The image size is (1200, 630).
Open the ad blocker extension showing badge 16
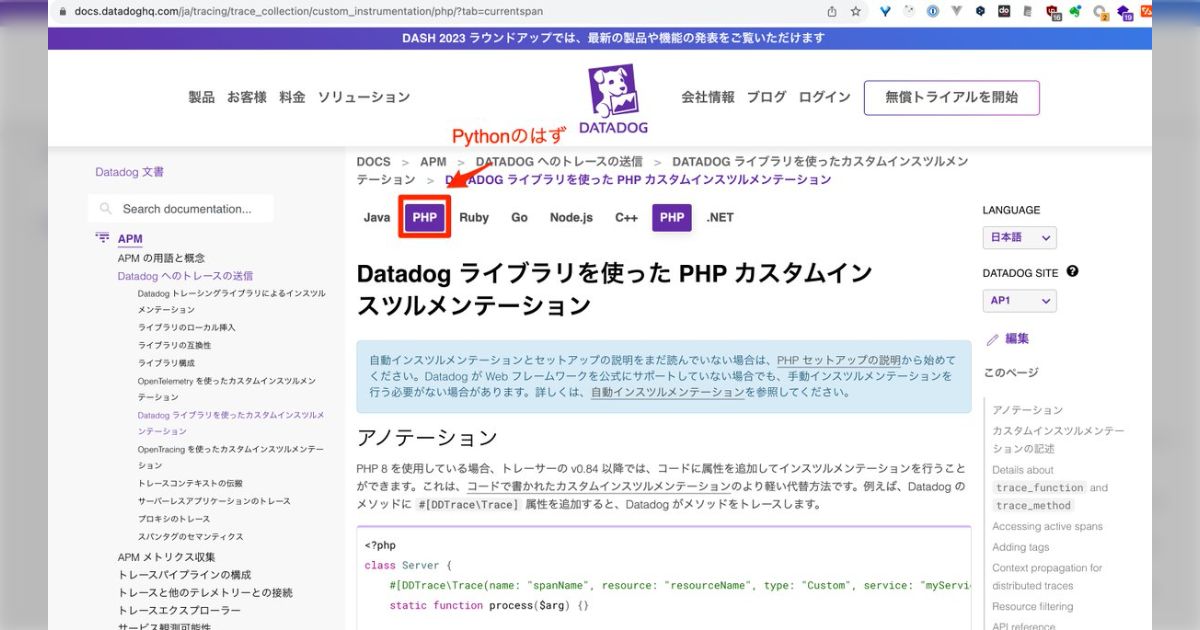coord(1050,11)
